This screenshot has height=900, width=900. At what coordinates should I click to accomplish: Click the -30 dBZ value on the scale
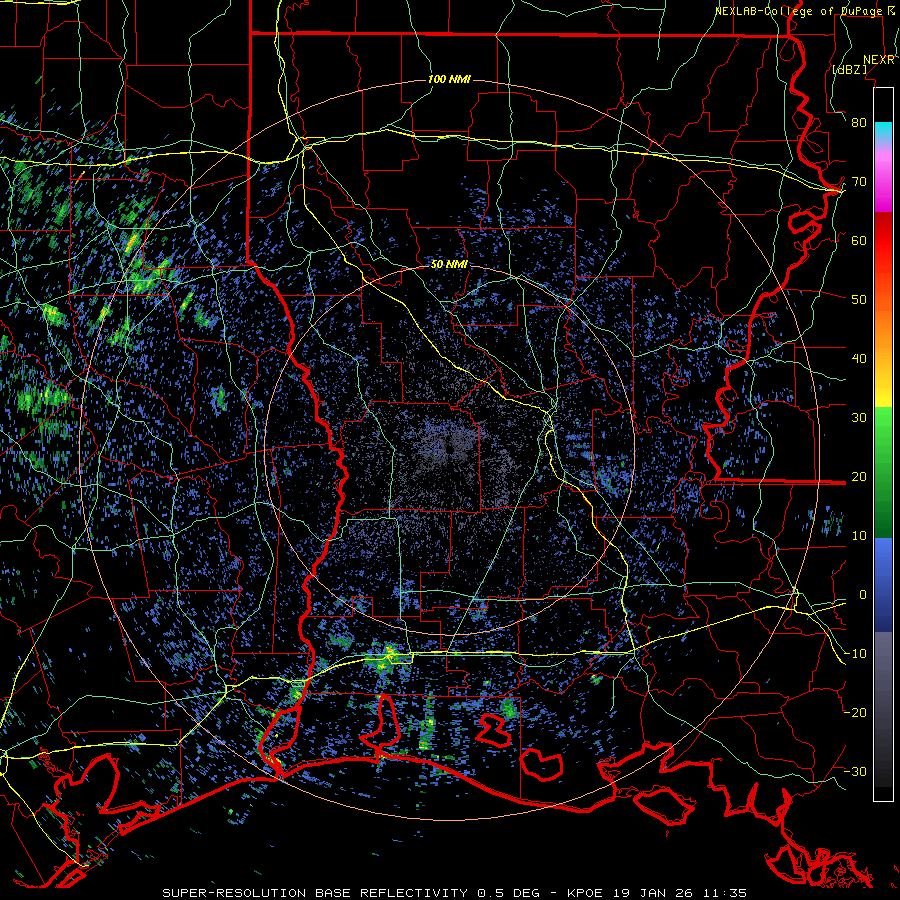tap(855, 771)
